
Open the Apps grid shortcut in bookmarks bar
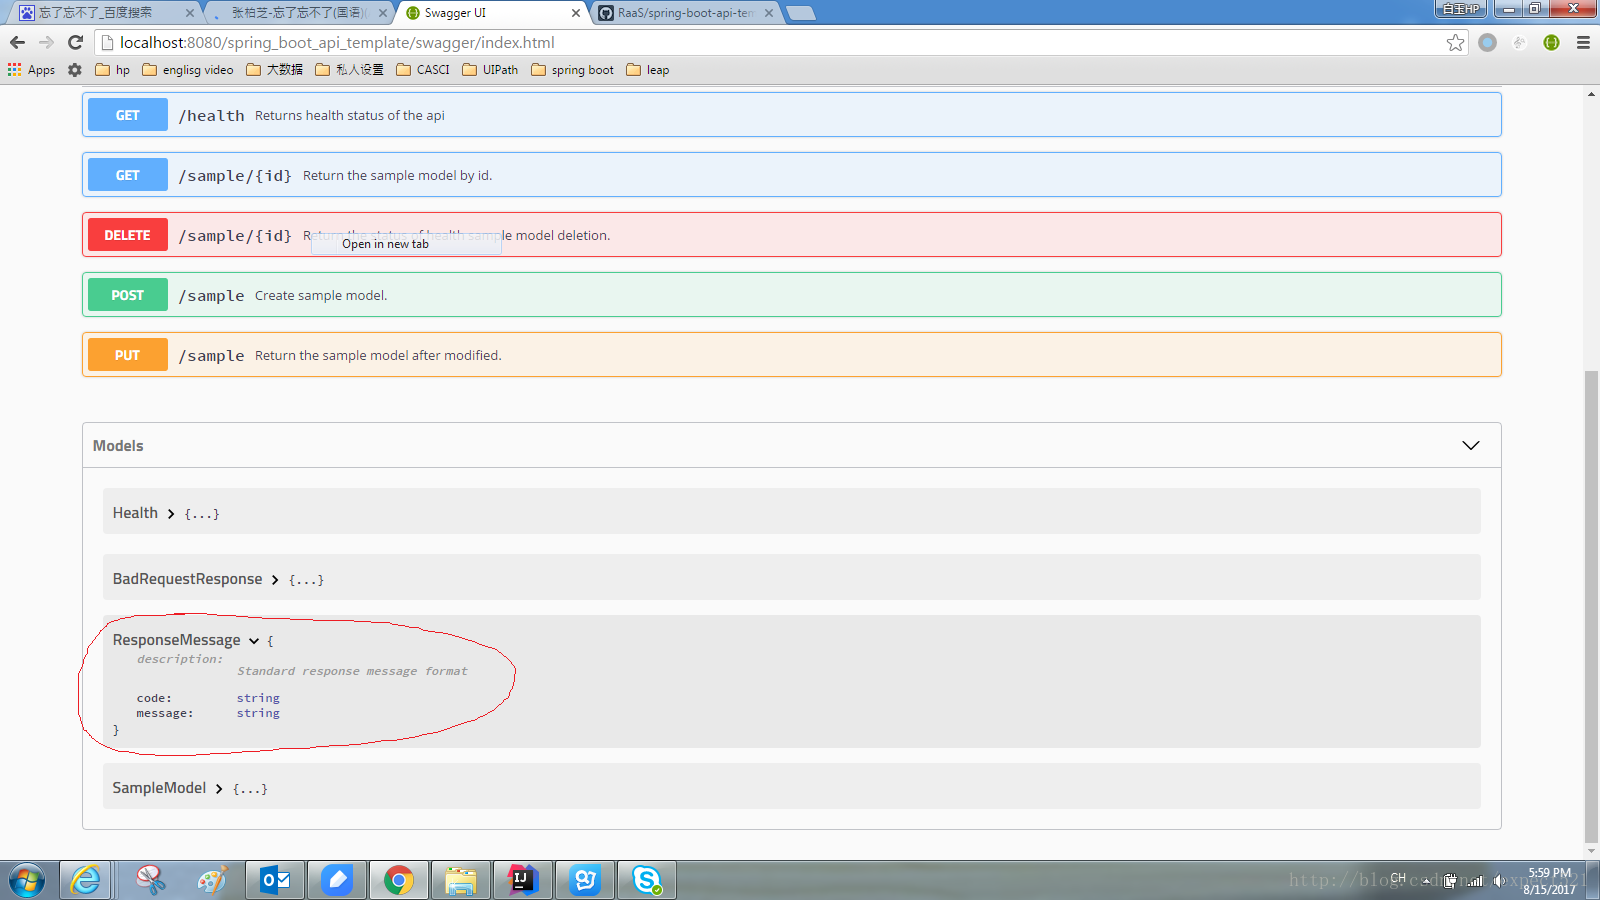(x=31, y=69)
